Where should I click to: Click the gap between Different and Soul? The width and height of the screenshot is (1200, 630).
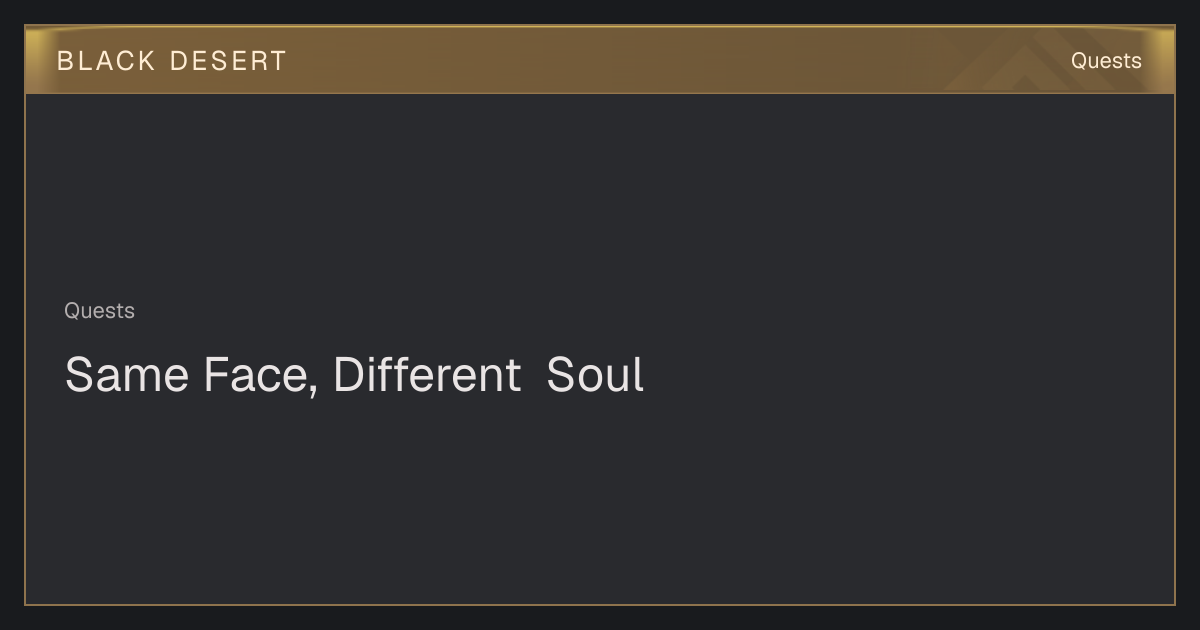534,376
